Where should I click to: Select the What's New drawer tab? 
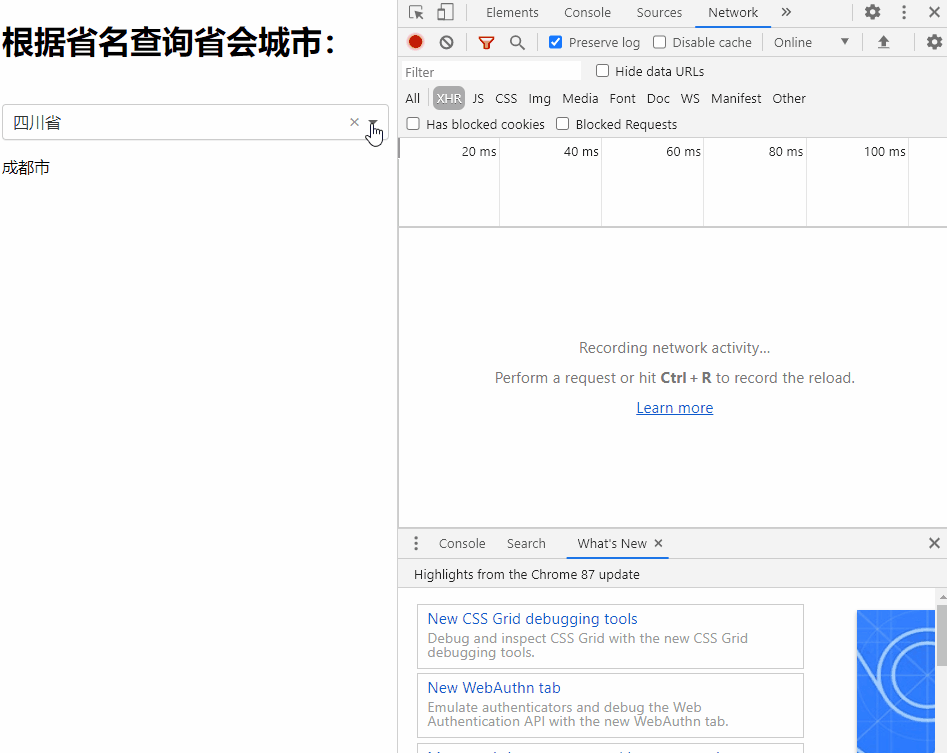coord(612,543)
